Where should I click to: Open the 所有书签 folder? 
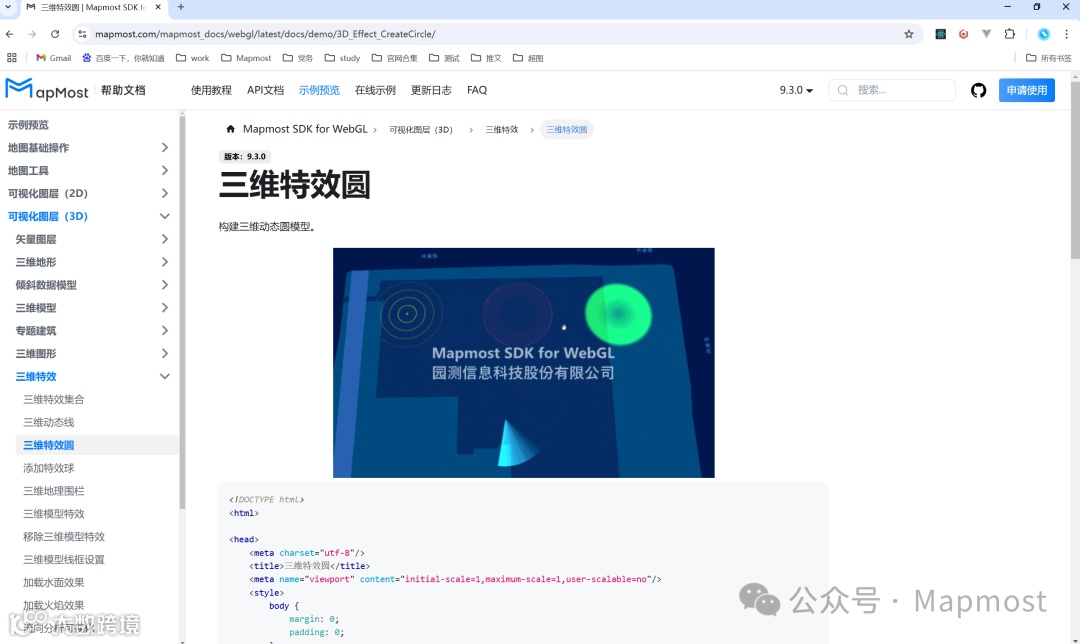pyautogui.click(x=1048, y=58)
